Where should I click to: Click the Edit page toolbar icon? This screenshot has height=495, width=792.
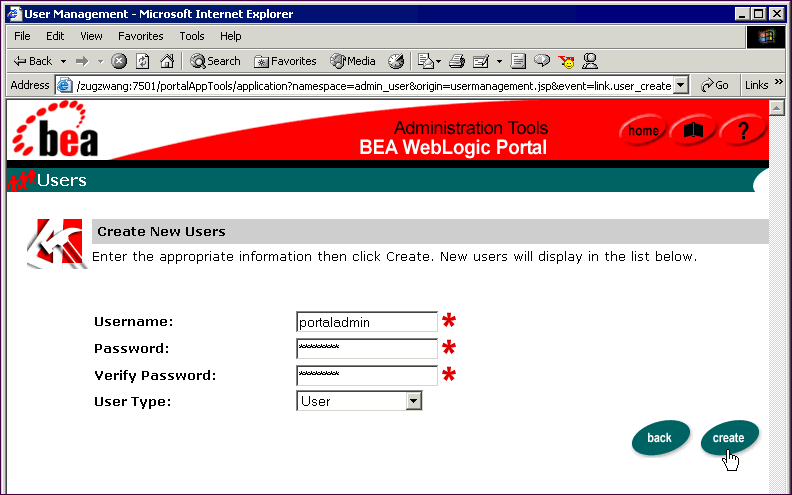coord(481,61)
